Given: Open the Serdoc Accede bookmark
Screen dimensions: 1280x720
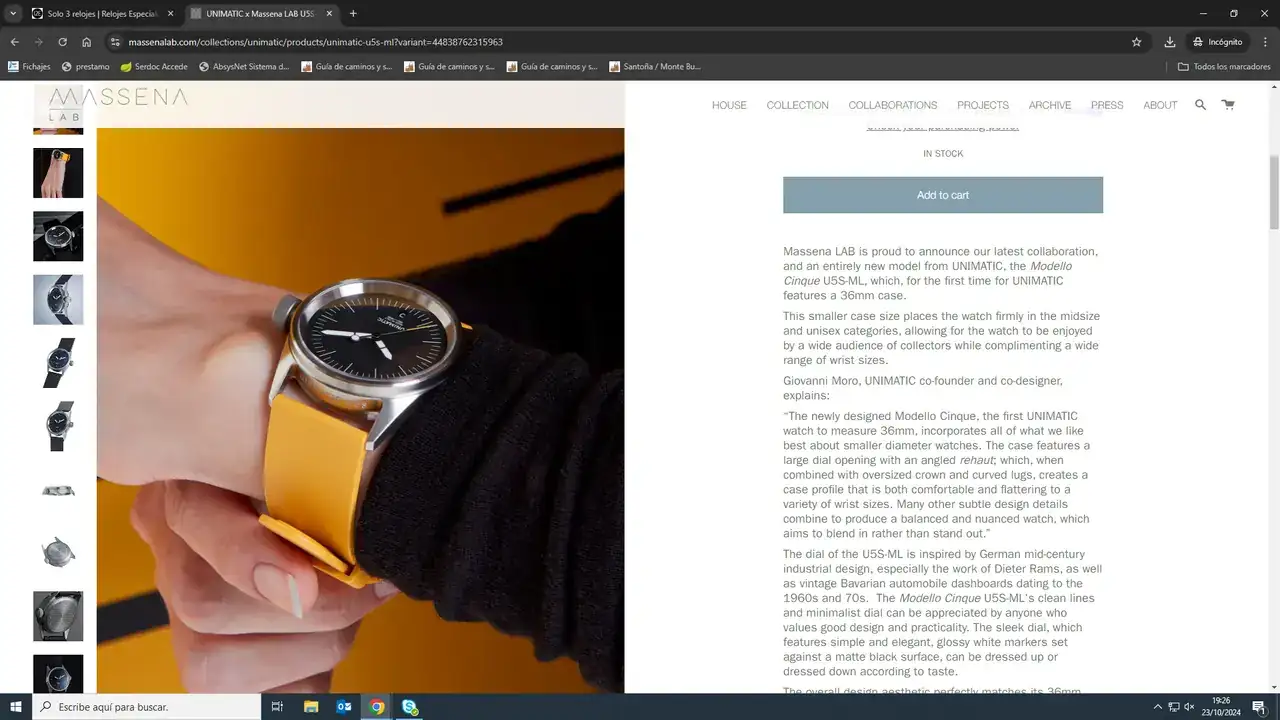Looking at the screenshot, I should click(x=154, y=67).
